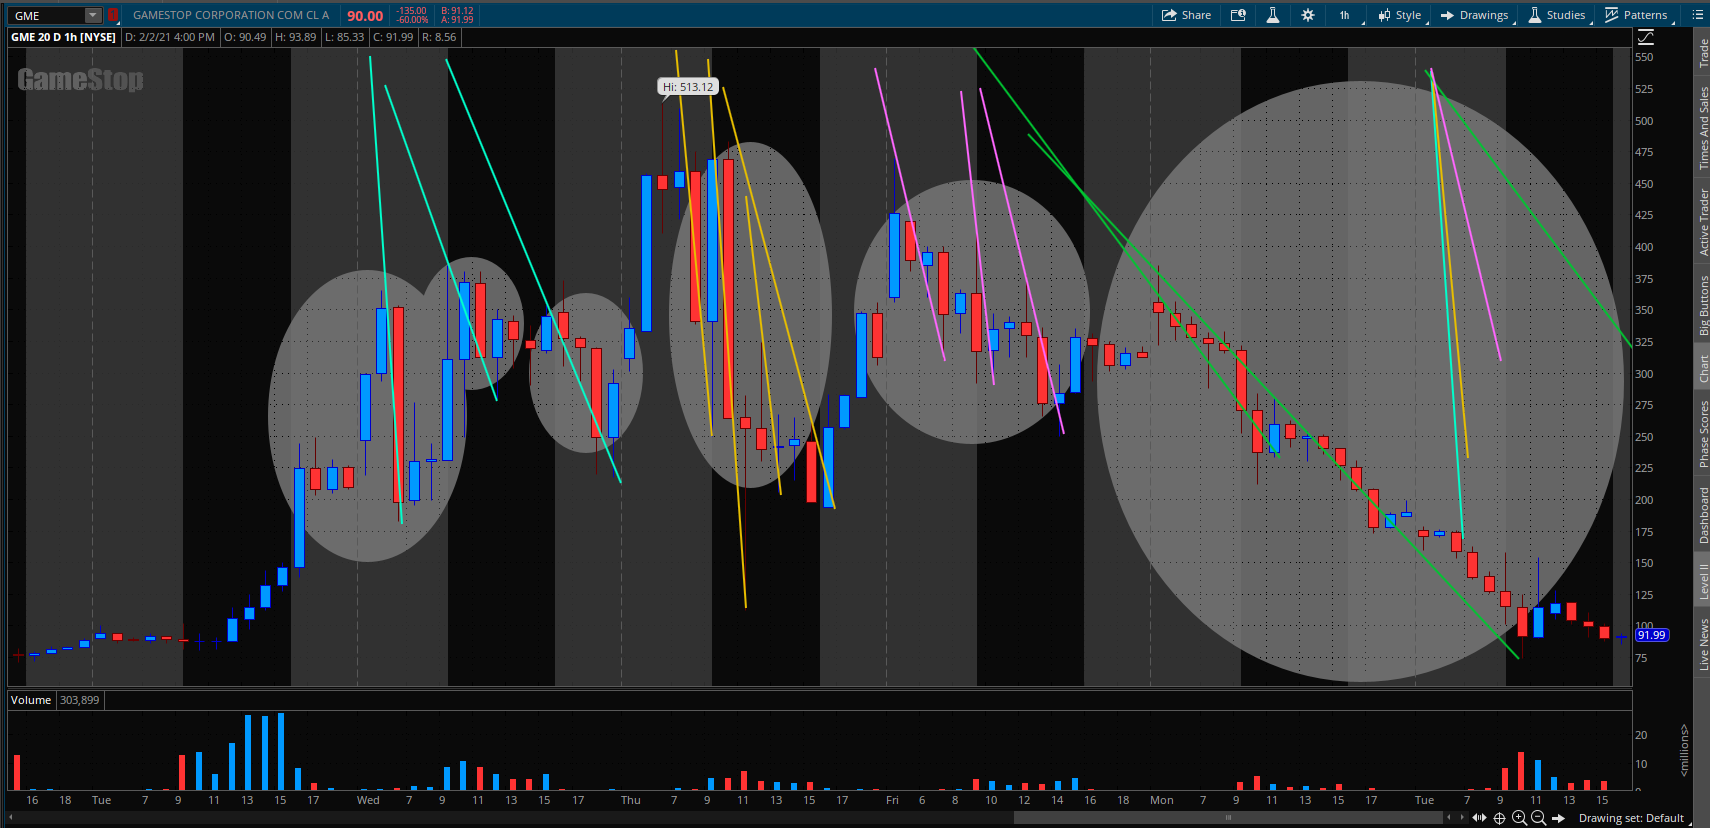Select the Chart side tab

pyautogui.click(x=1703, y=369)
